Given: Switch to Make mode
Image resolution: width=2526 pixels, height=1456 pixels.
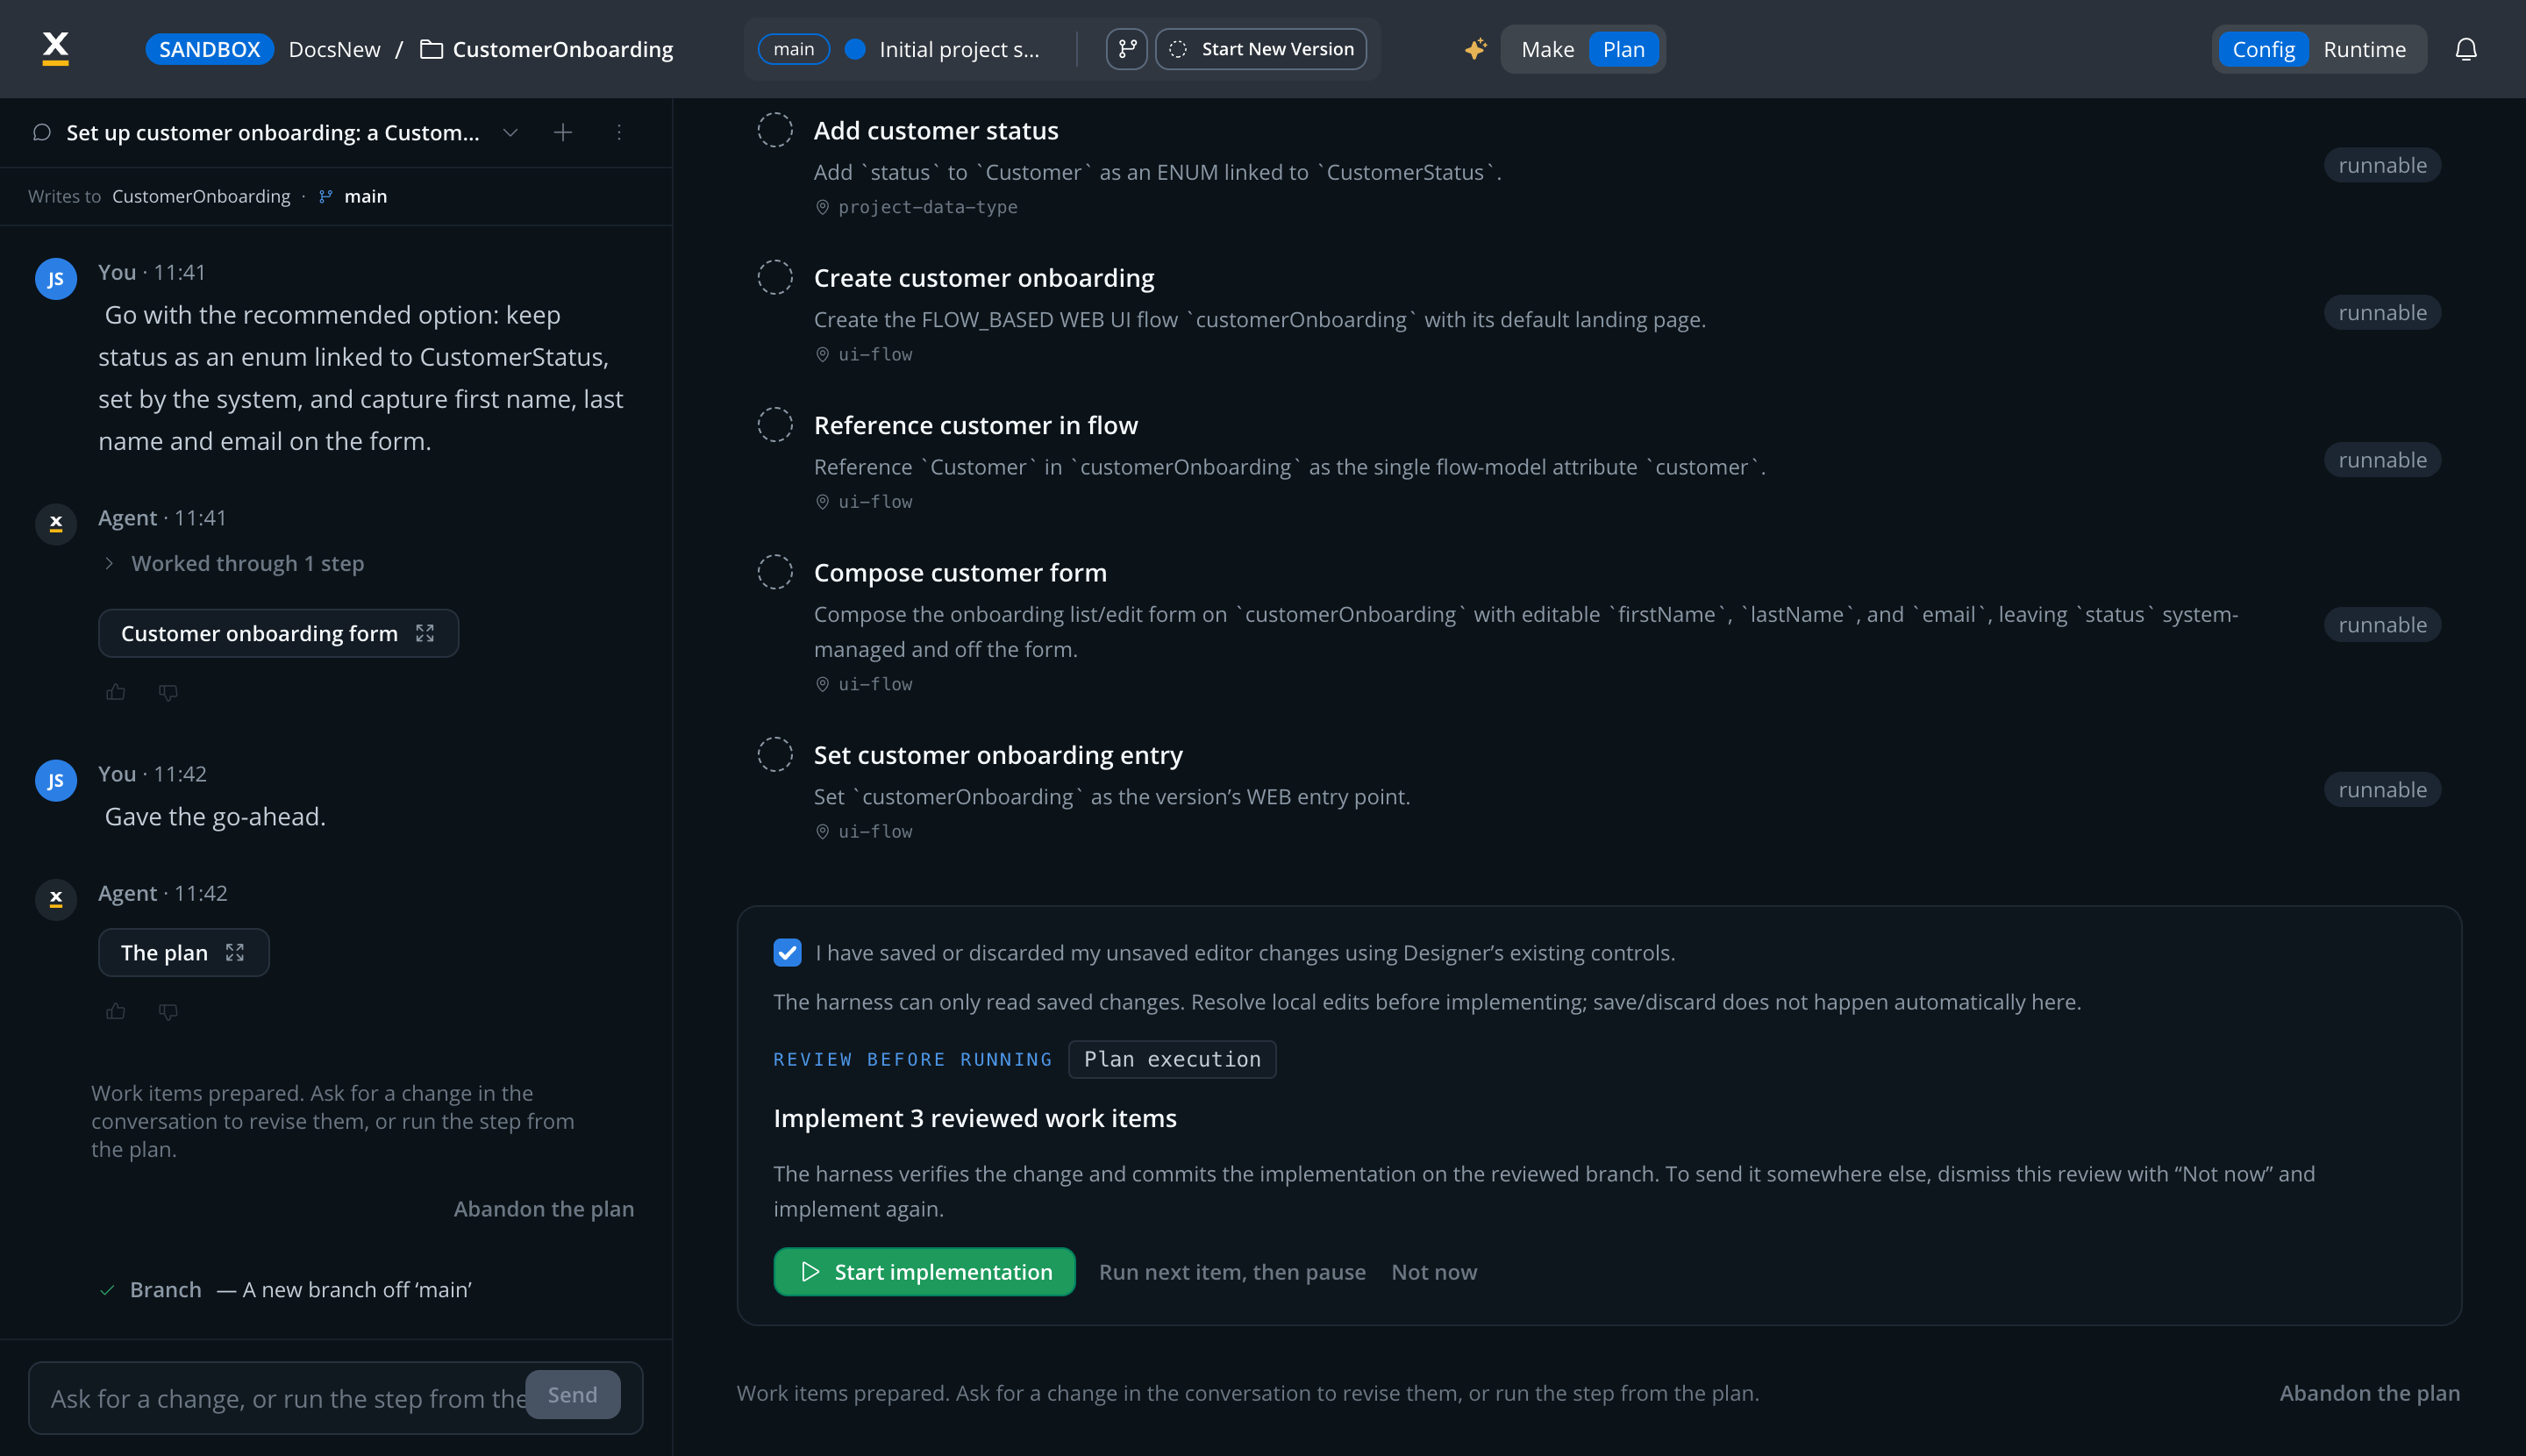Looking at the screenshot, I should coord(1547,49).
